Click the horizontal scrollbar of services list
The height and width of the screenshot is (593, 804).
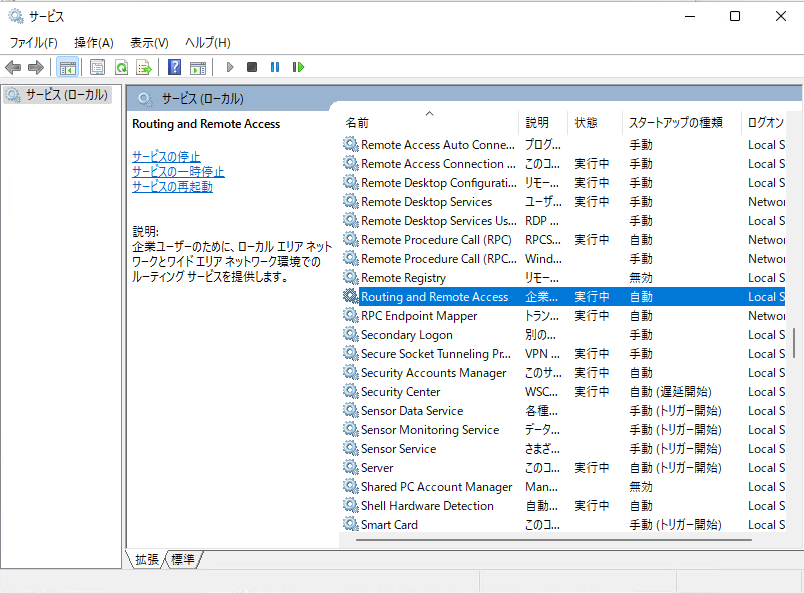(x=554, y=540)
